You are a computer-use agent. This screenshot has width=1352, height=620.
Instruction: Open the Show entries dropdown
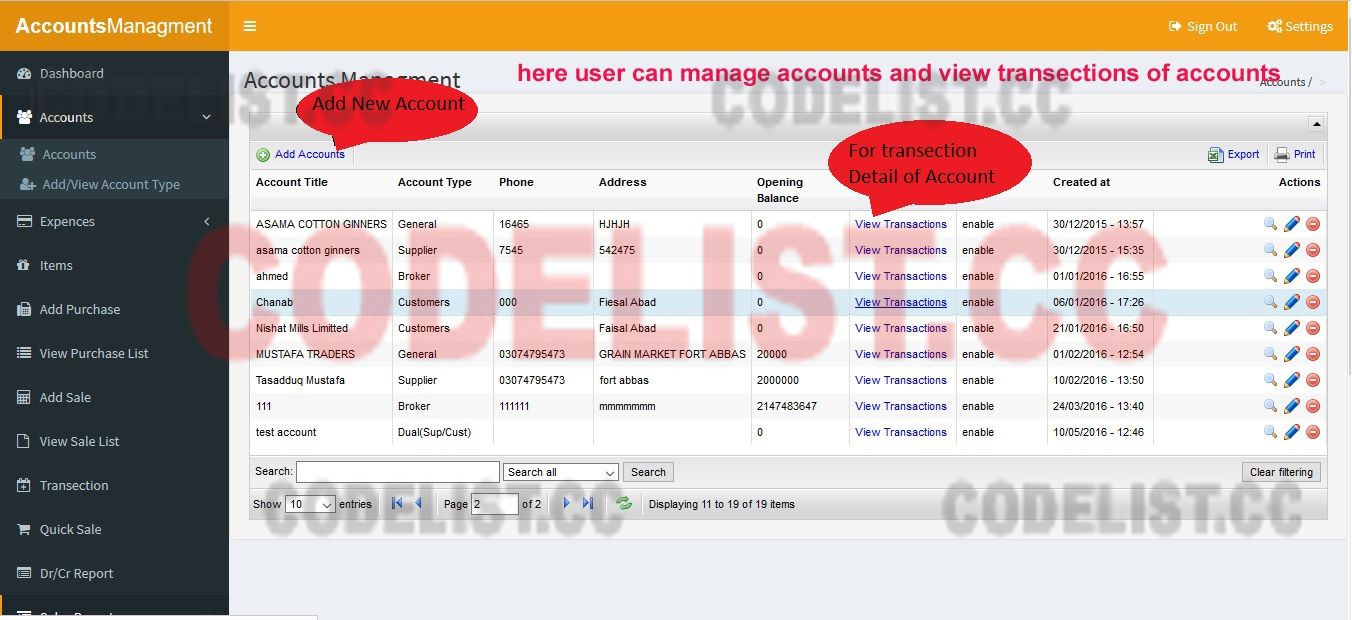pyautogui.click(x=310, y=504)
